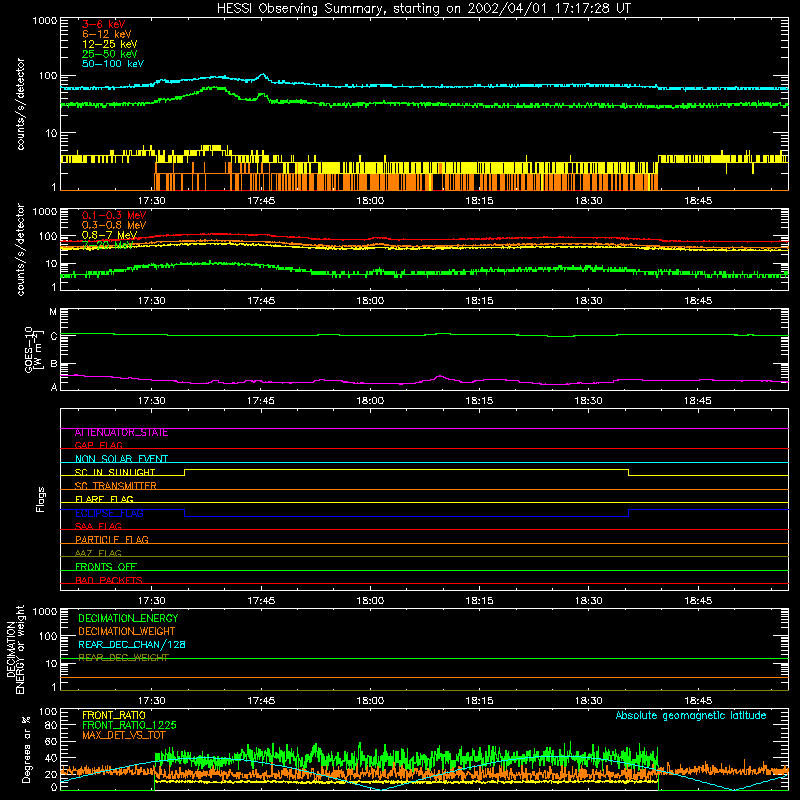Click the REAR_DEC_WEIGHT legend label
Image resolution: width=800 pixels, height=800 pixels.
pyautogui.click(x=123, y=658)
